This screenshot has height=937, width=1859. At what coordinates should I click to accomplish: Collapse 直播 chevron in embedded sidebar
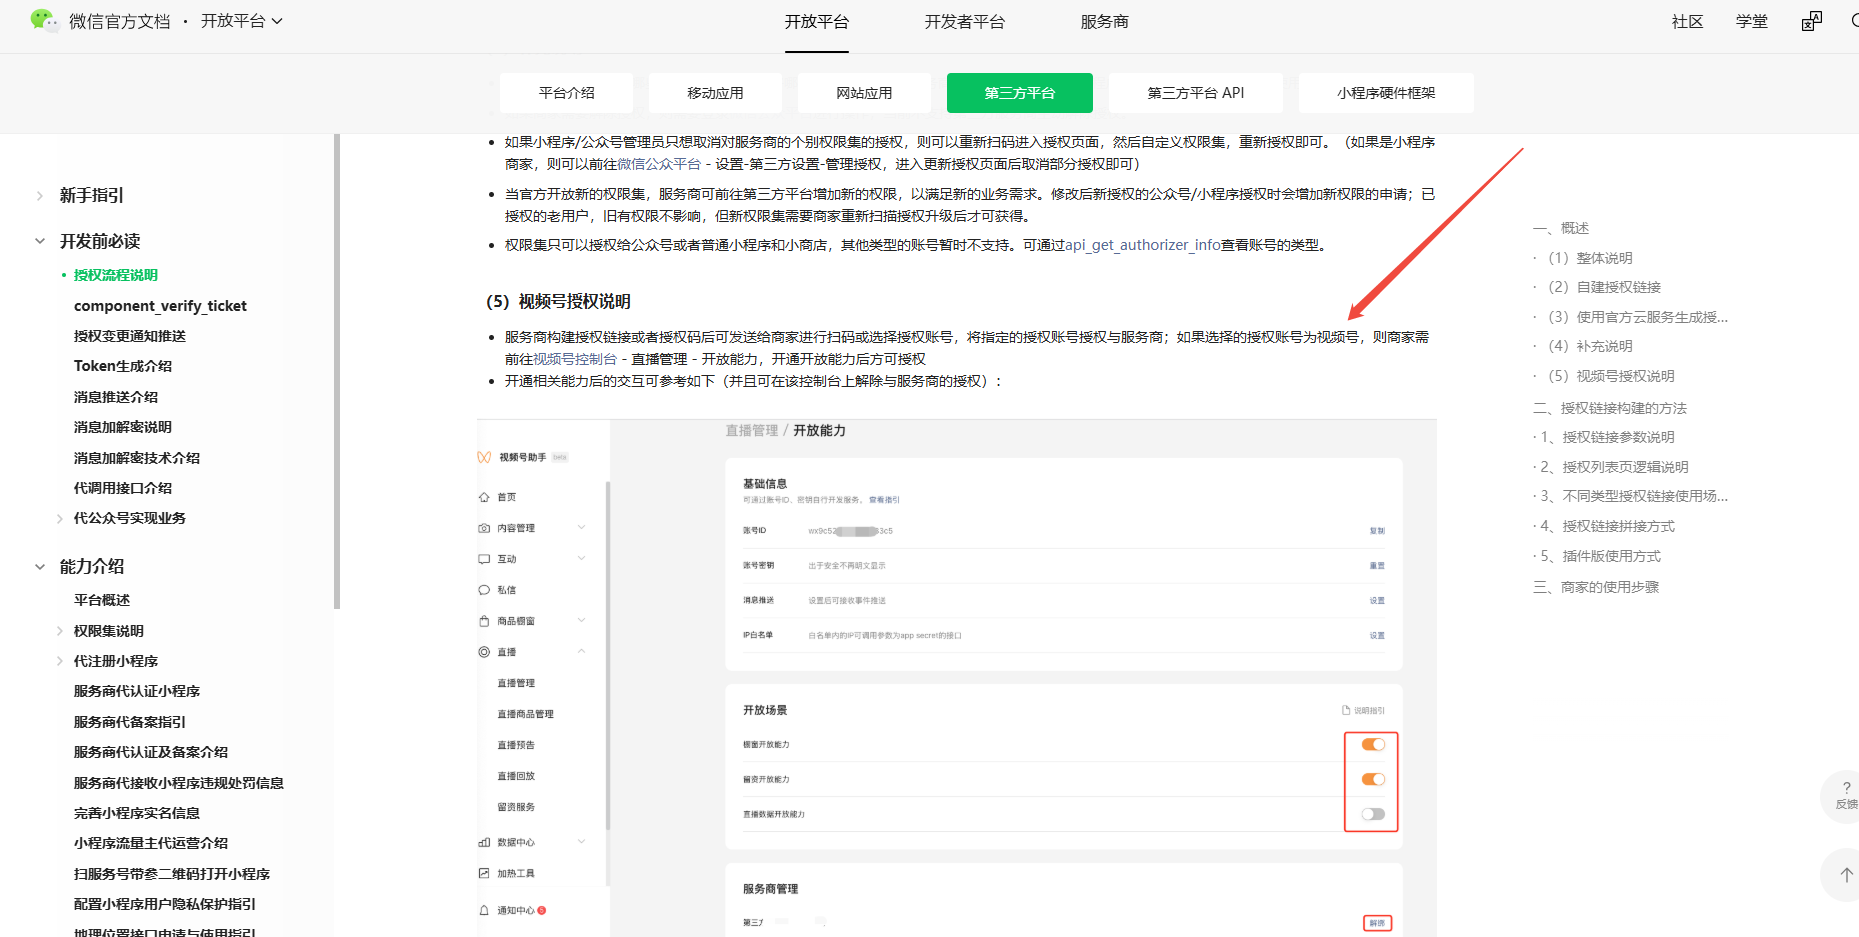582,651
